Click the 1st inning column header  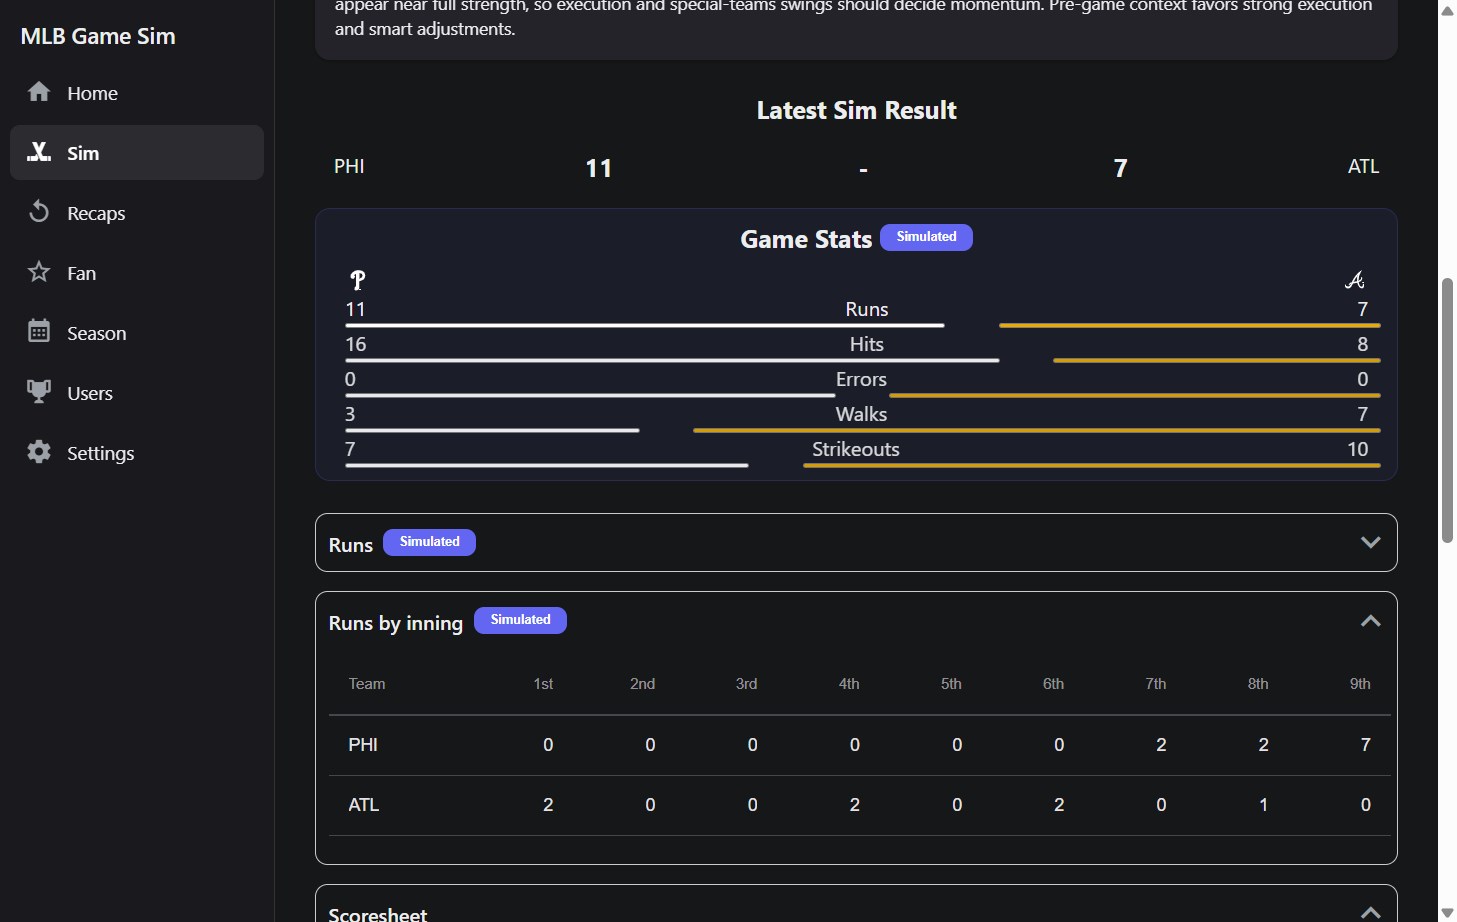tap(543, 684)
